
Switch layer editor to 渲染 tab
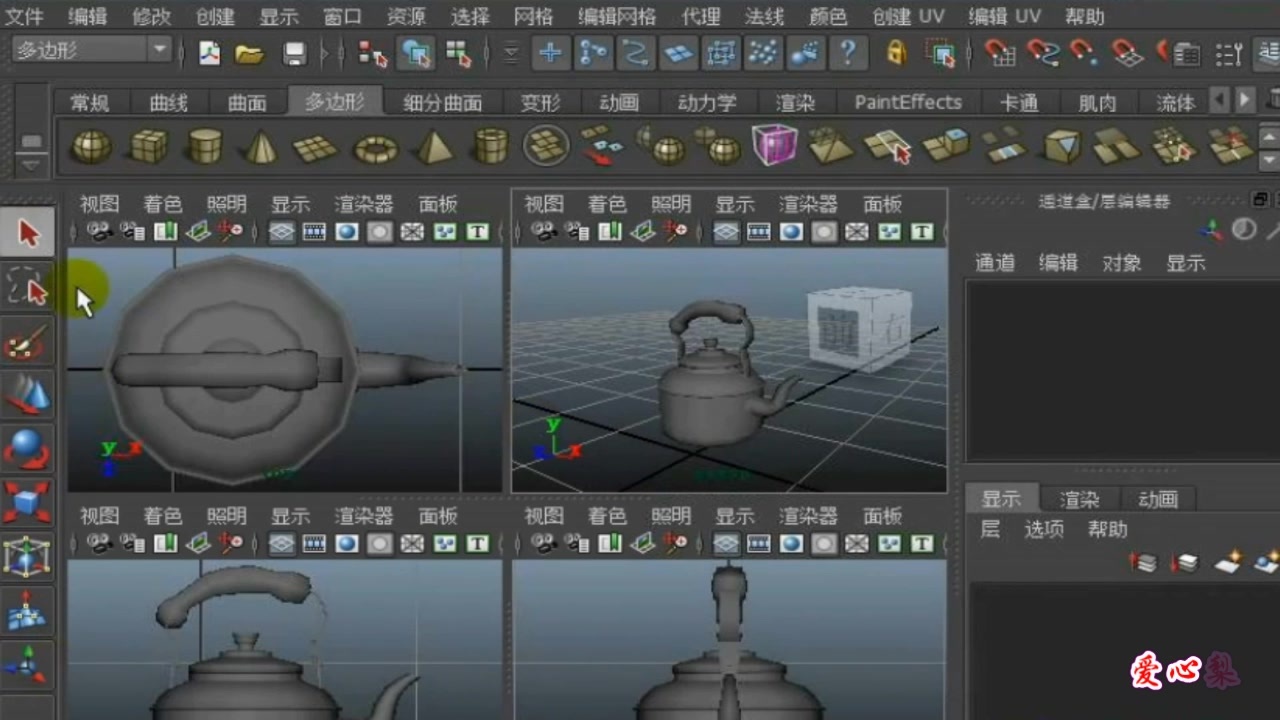coord(1080,499)
